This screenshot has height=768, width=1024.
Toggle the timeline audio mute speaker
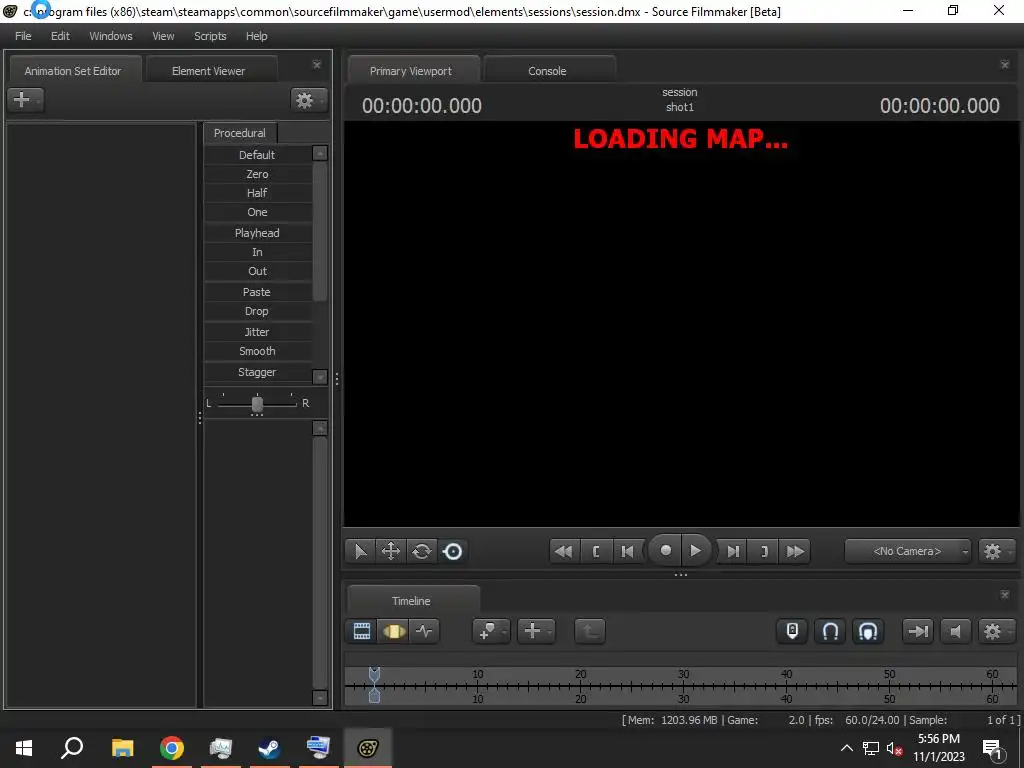point(955,631)
